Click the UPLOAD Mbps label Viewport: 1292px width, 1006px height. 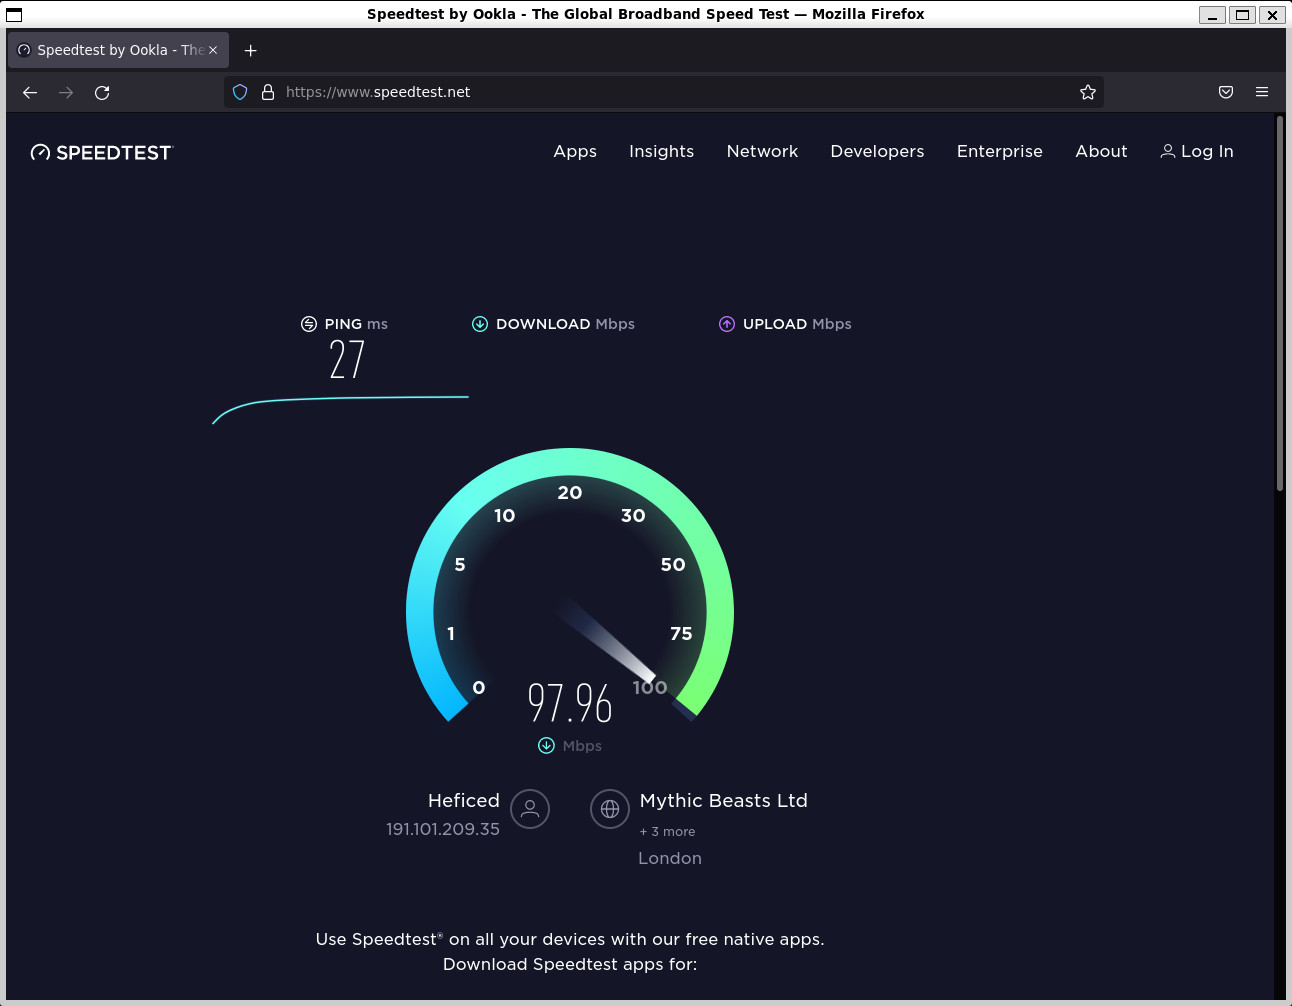tap(797, 324)
